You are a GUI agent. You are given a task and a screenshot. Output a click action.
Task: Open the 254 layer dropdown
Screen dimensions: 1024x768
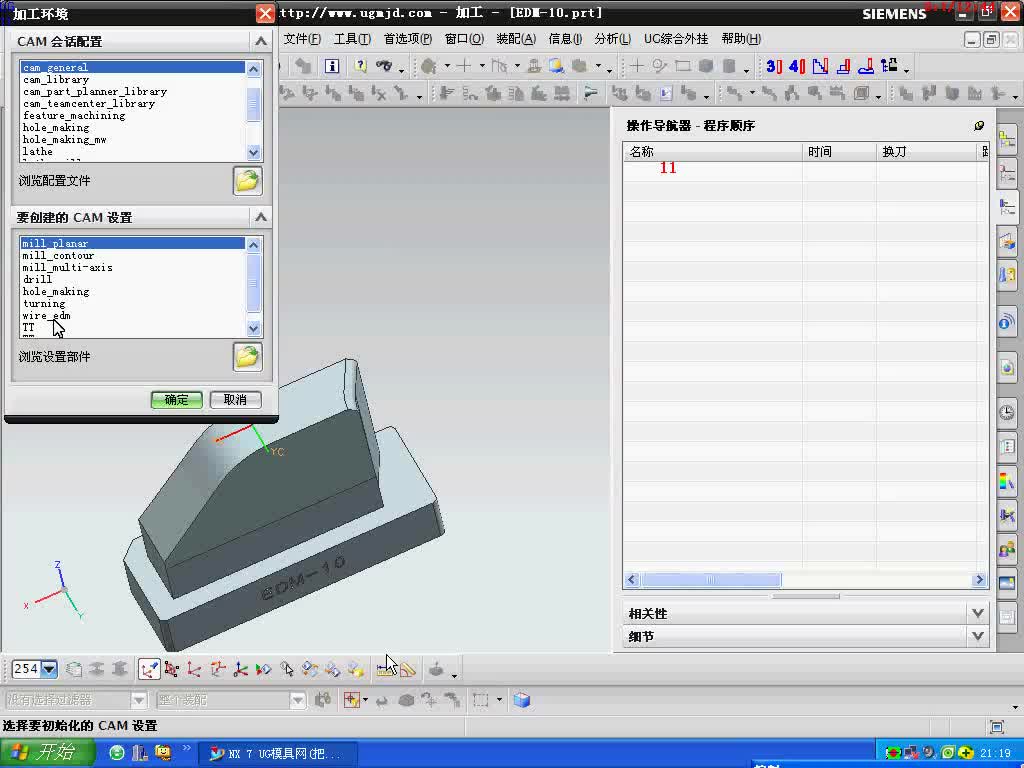49,669
